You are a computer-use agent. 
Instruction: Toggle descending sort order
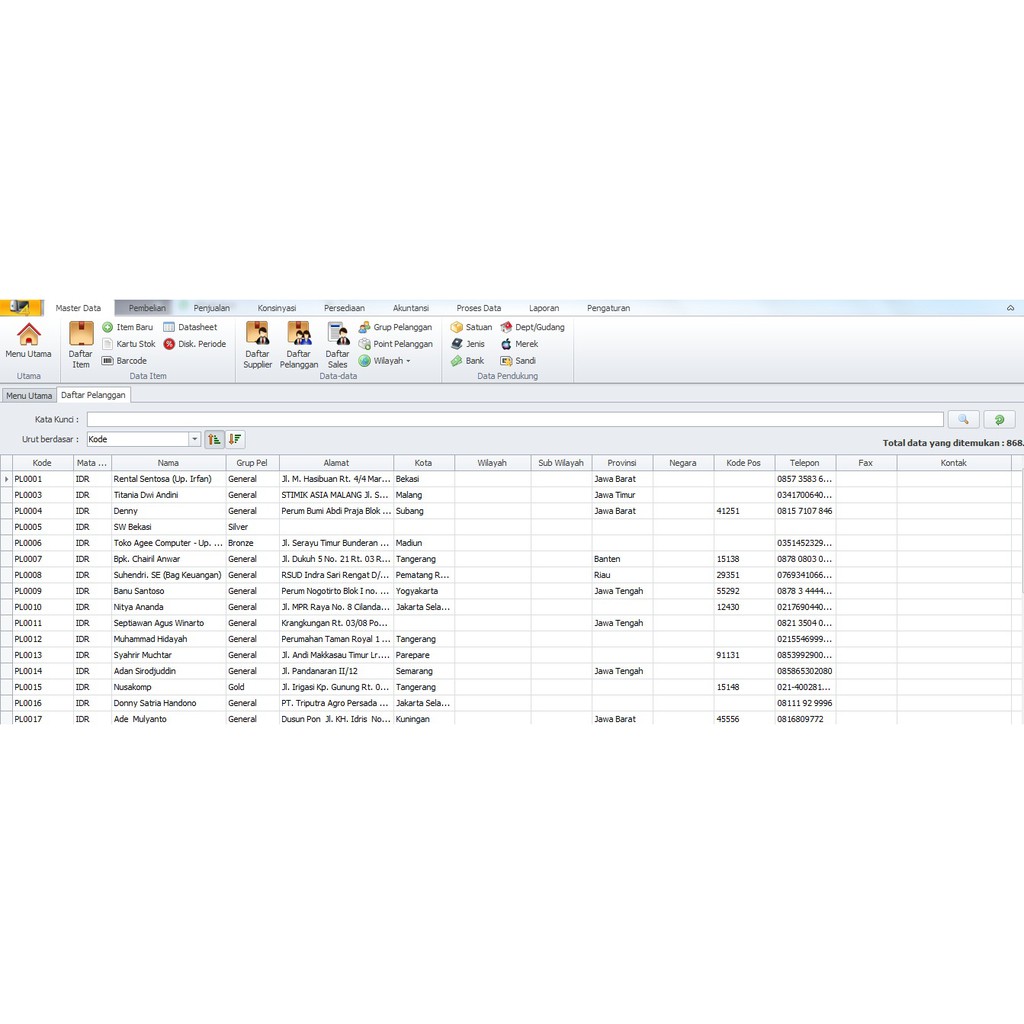tap(235, 439)
